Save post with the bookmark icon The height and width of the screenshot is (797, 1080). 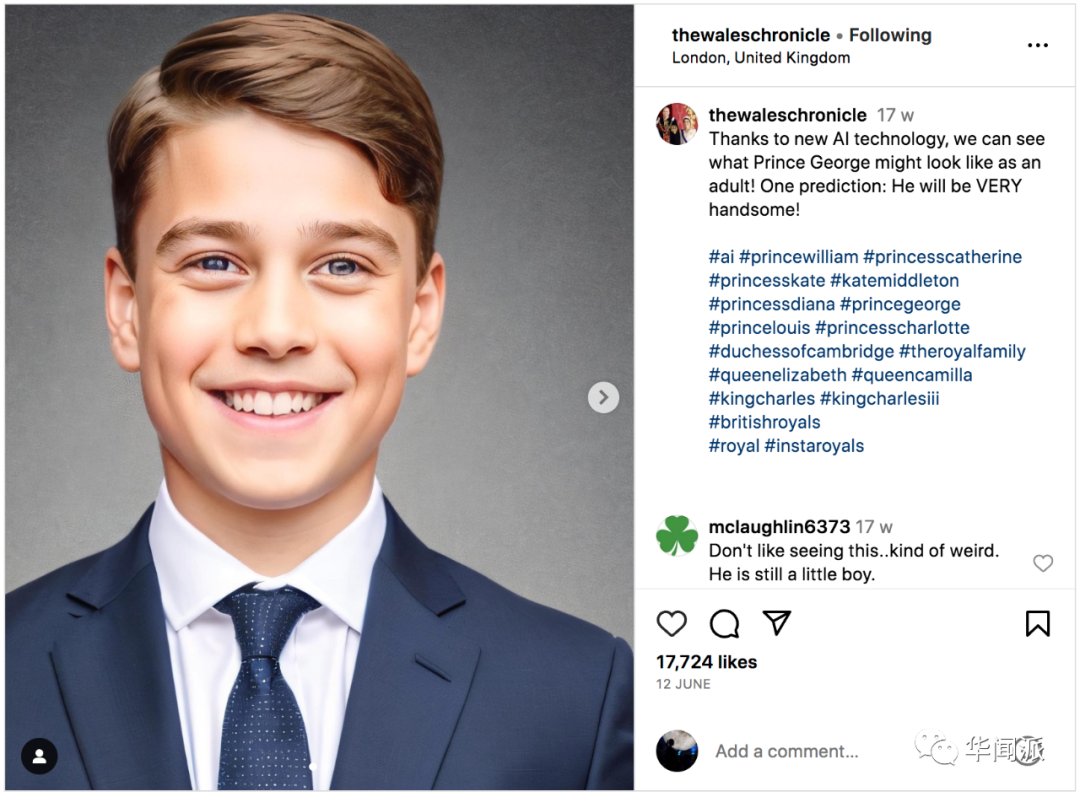(x=1038, y=624)
